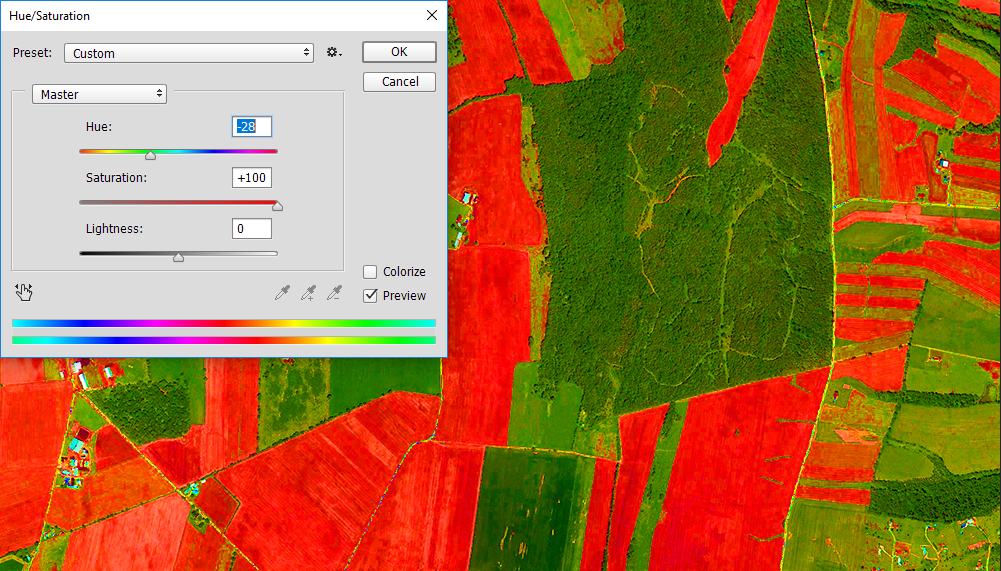Click the Hue slider handle
The height and width of the screenshot is (571, 1001).
click(150, 155)
